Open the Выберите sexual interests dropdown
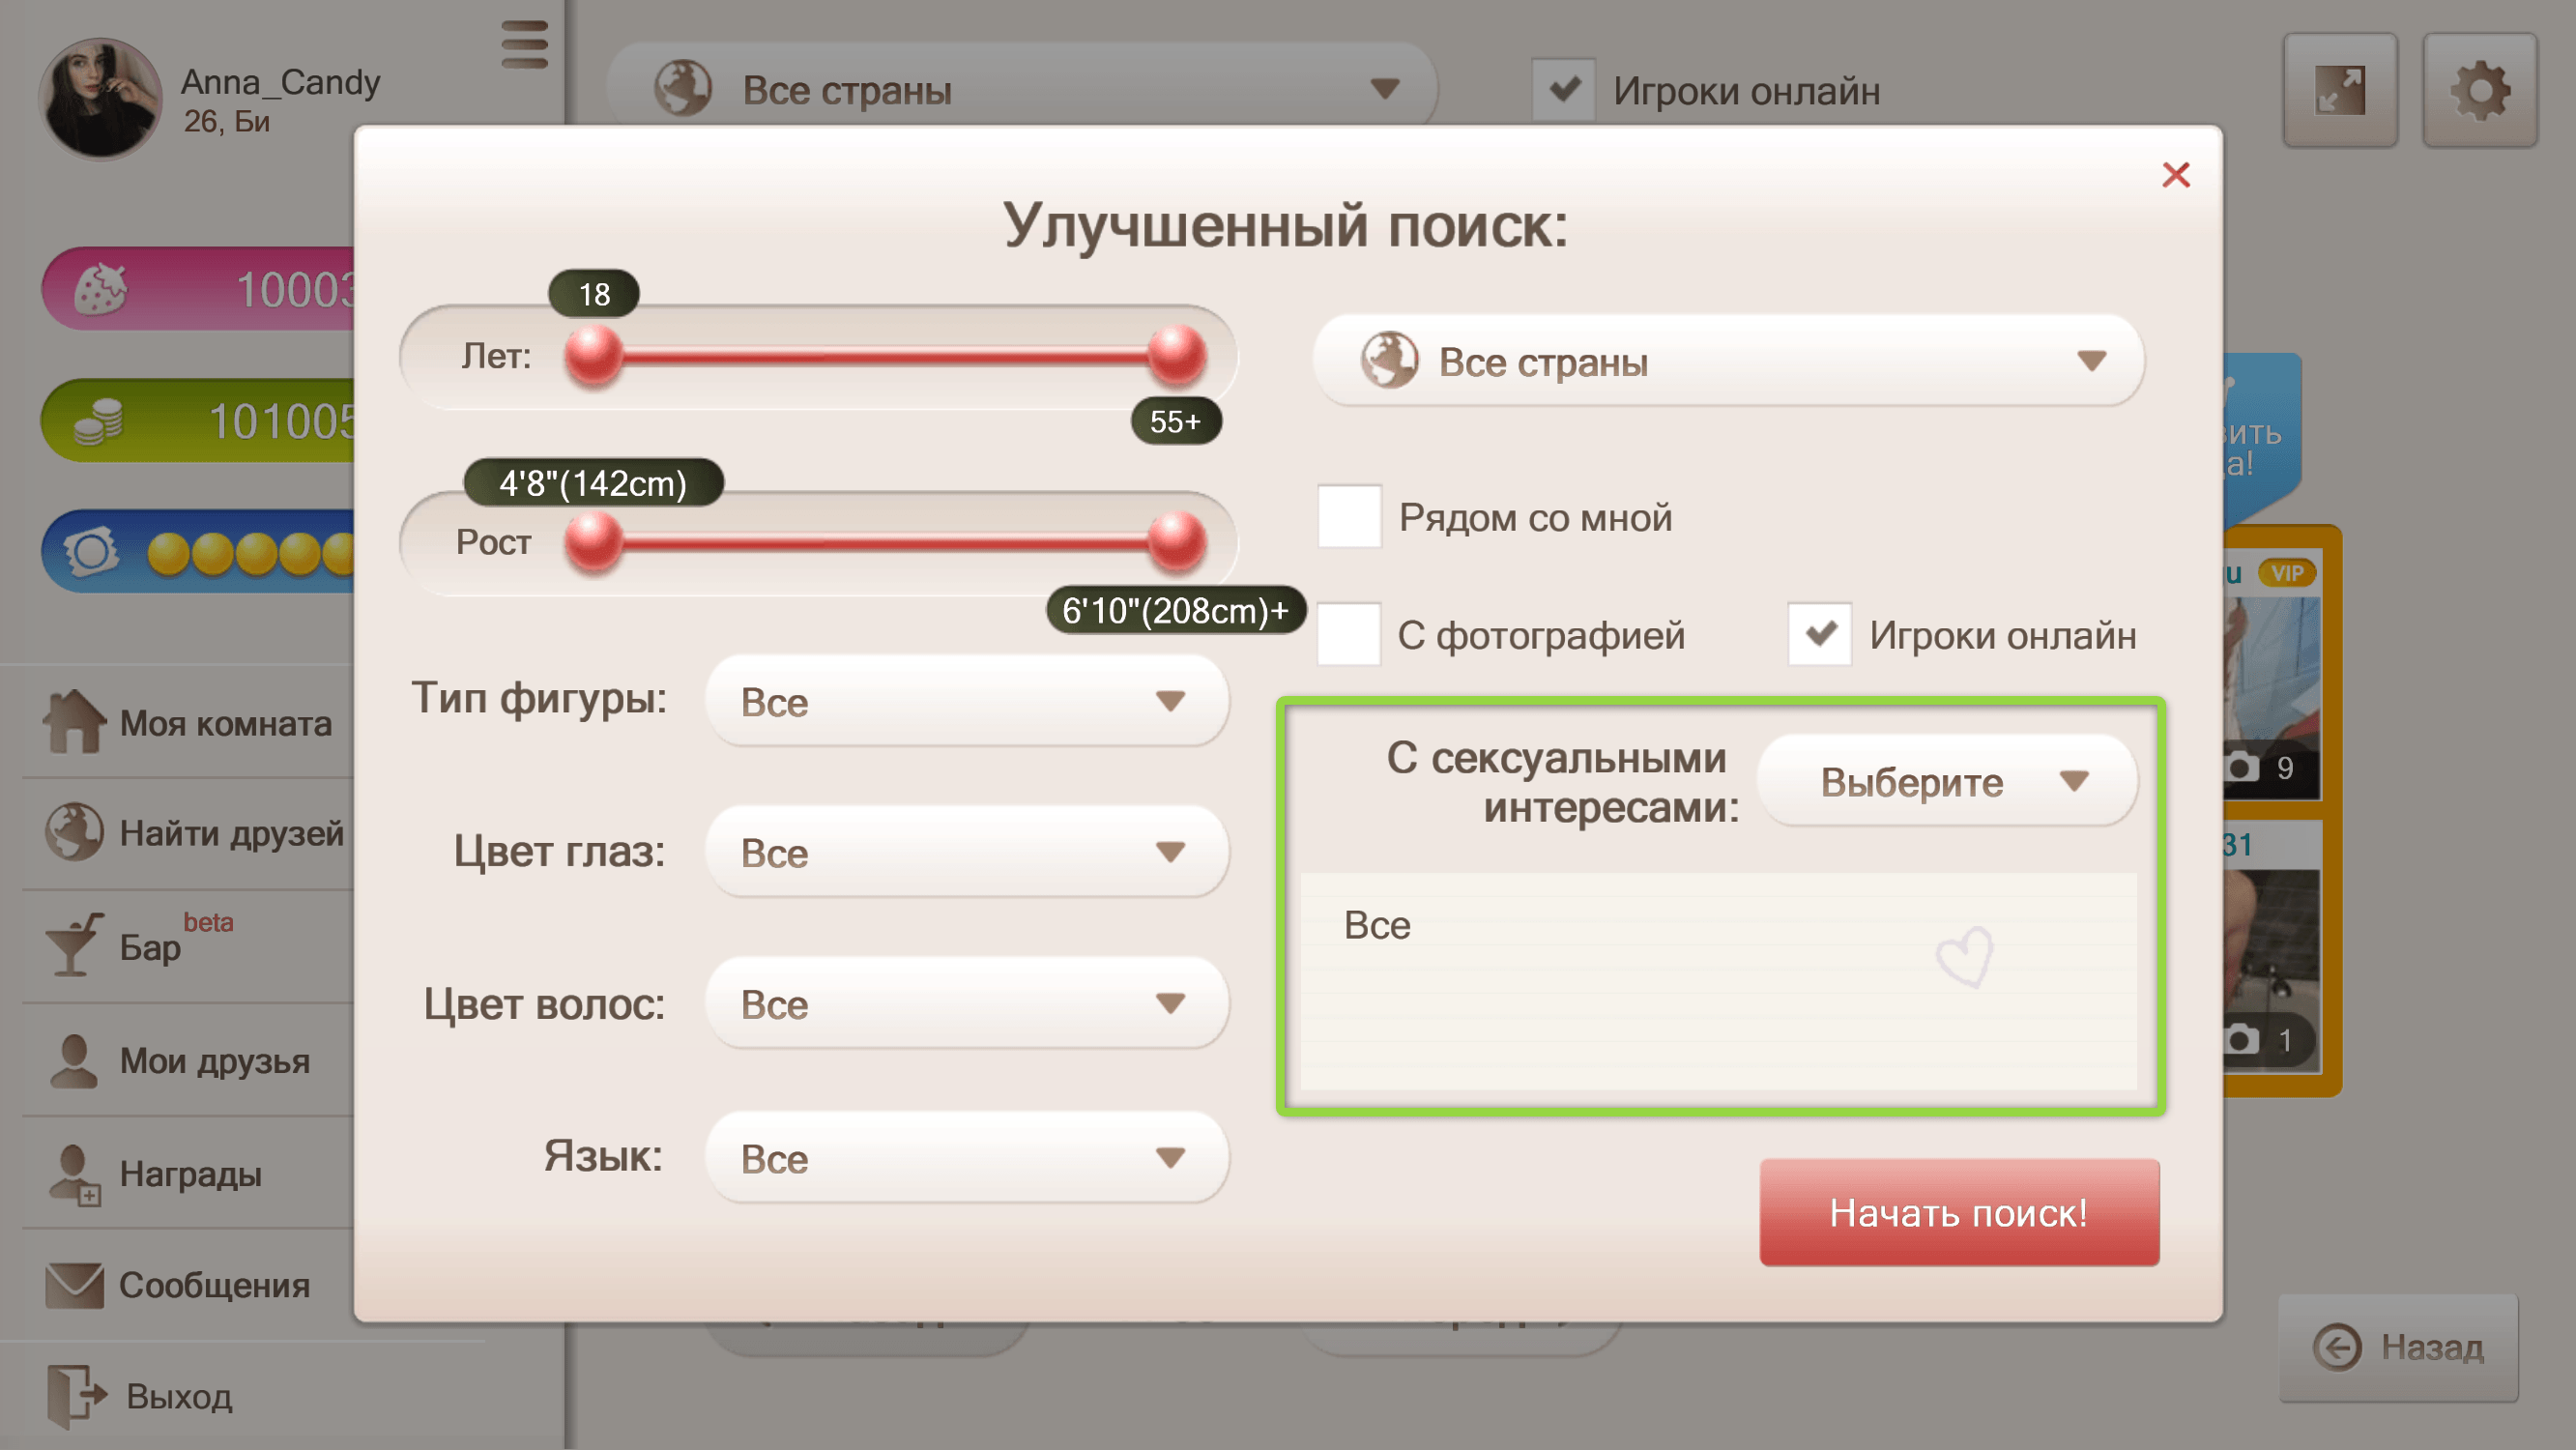The image size is (2576, 1450). 1946,781
